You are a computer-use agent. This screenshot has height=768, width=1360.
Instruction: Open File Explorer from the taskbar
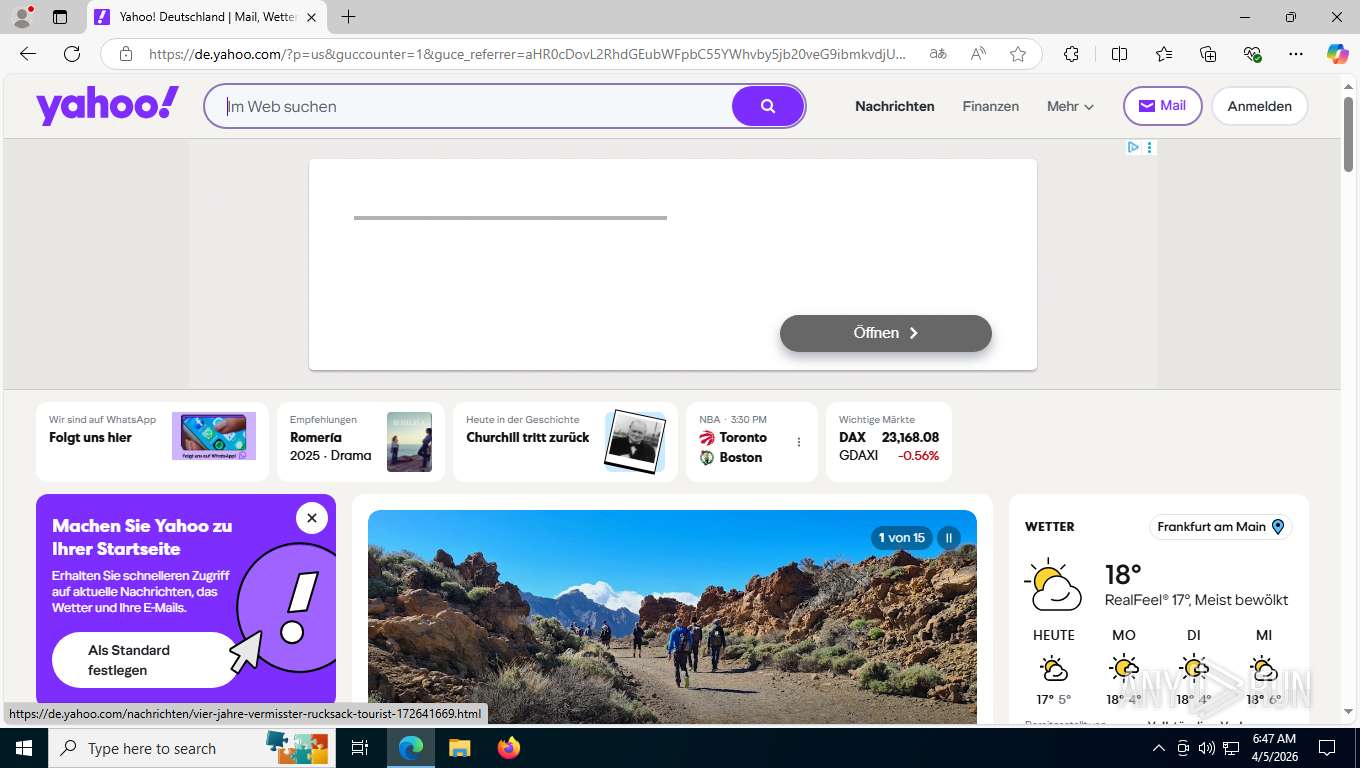click(459, 748)
